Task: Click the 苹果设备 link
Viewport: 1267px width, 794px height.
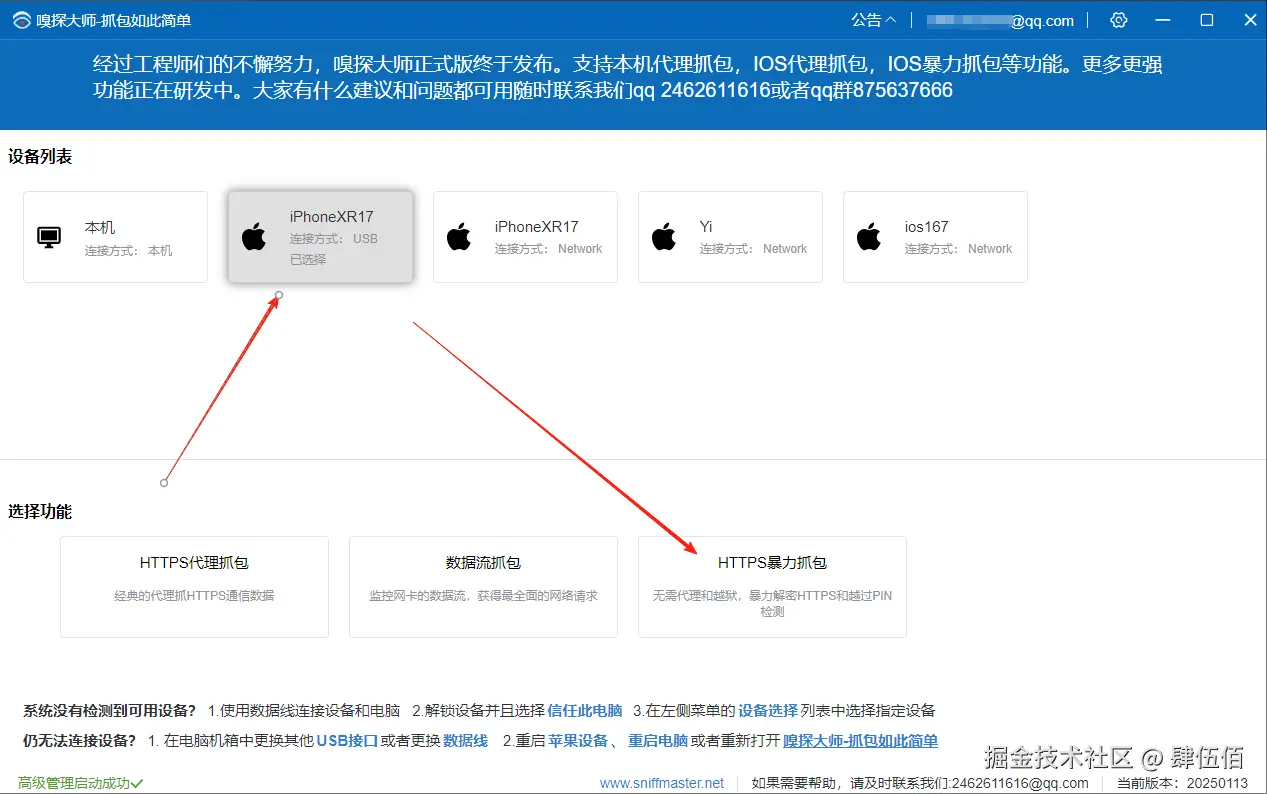Action: 578,741
